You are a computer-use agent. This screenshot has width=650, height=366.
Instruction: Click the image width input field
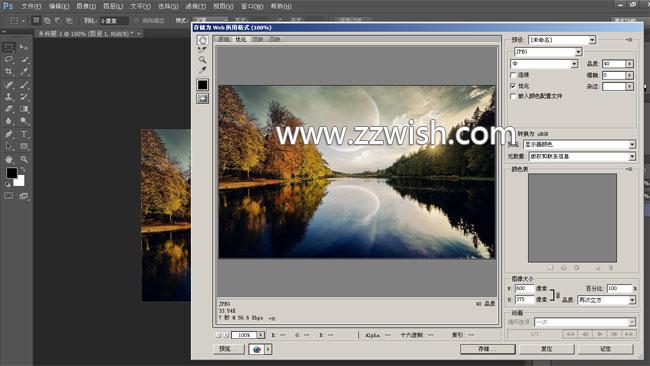[524, 288]
